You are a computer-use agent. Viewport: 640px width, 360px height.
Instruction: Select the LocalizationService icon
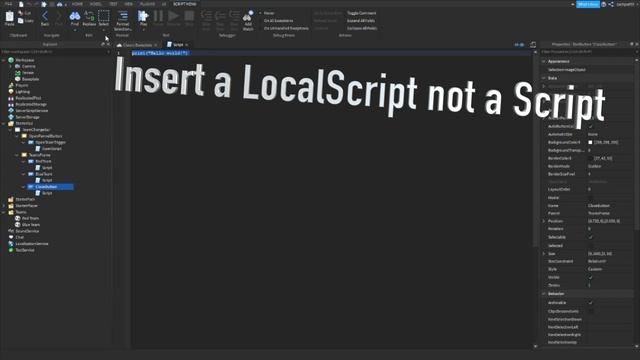(11, 244)
